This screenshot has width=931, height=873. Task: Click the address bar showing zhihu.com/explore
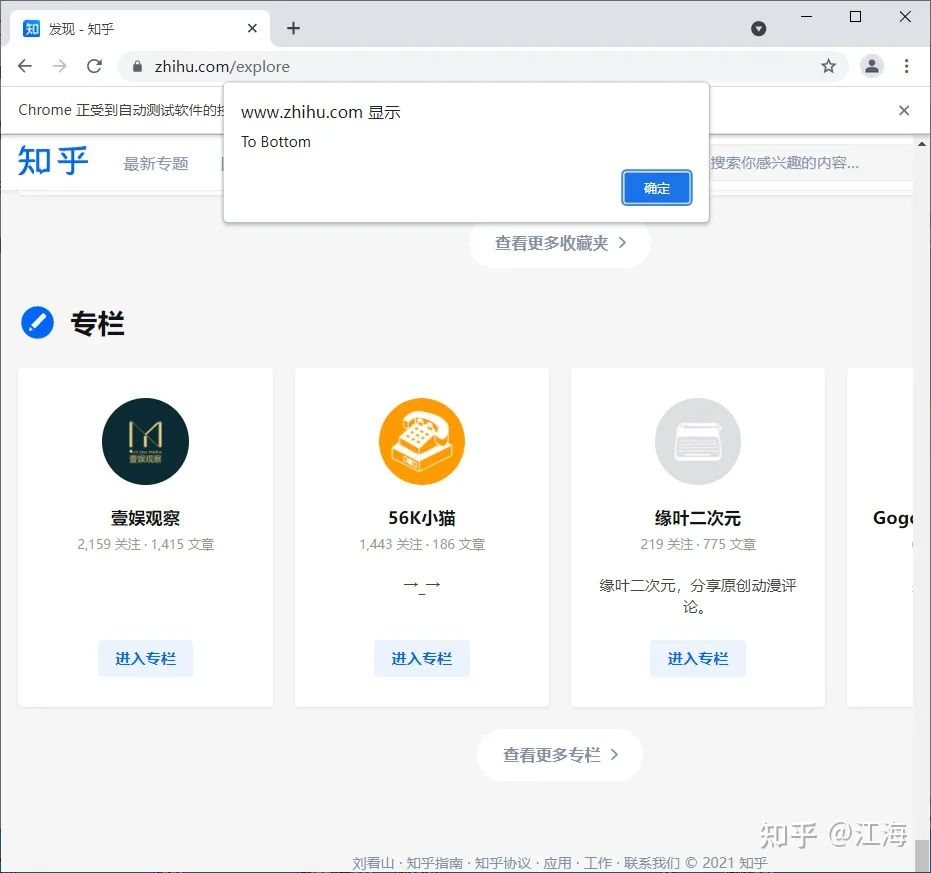[x=480, y=66]
